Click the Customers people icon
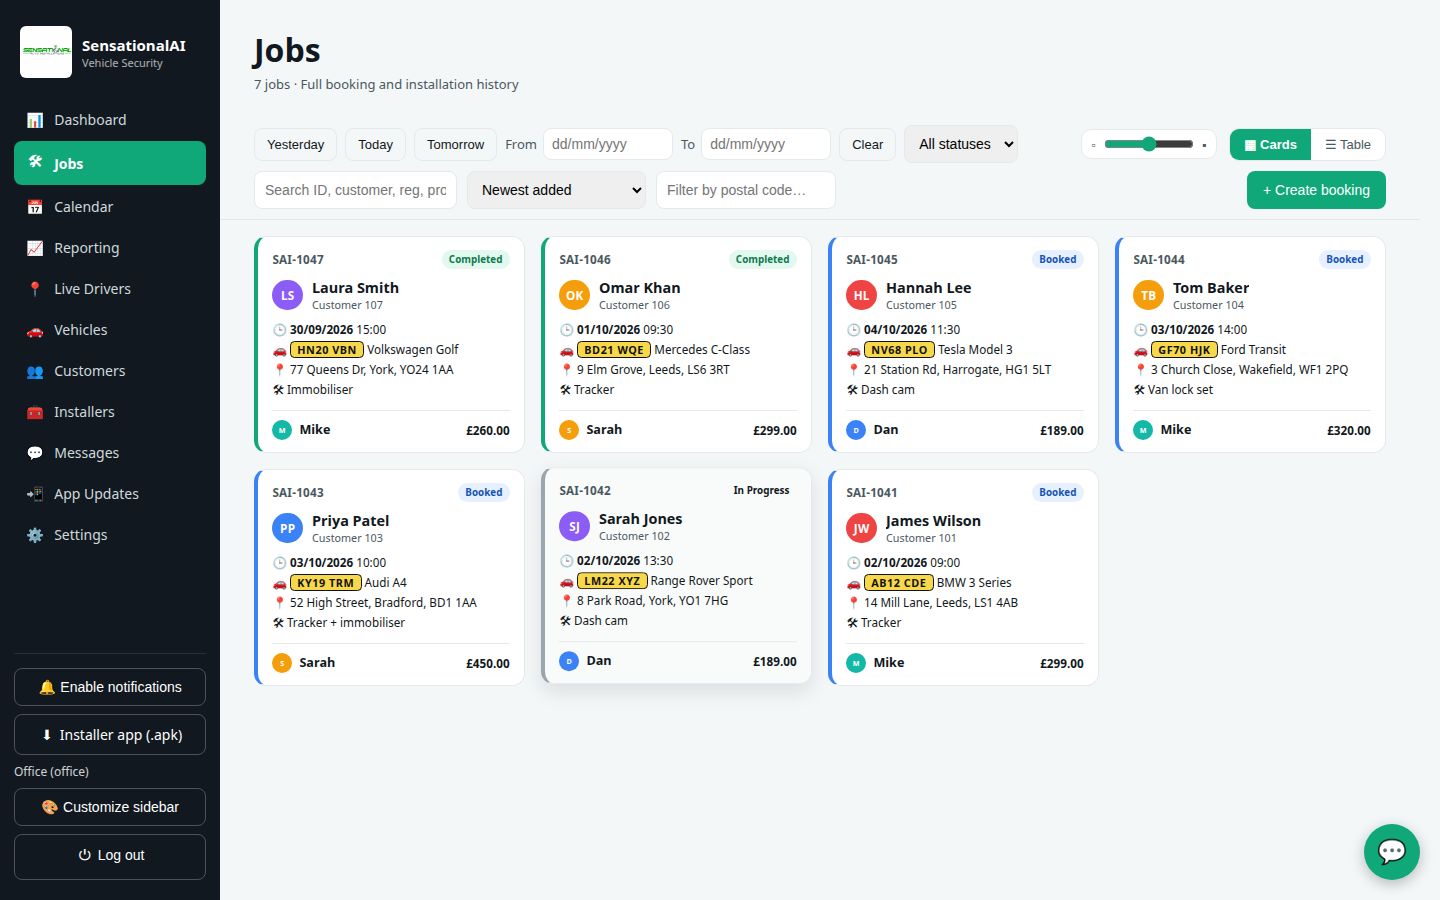1440x900 pixels. pos(35,371)
